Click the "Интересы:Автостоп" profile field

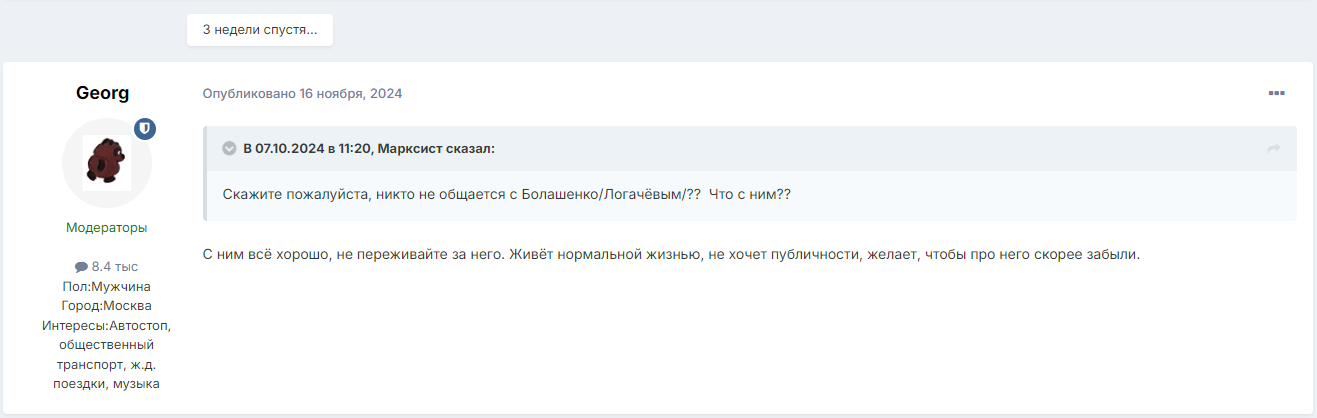tap(106, 325)
